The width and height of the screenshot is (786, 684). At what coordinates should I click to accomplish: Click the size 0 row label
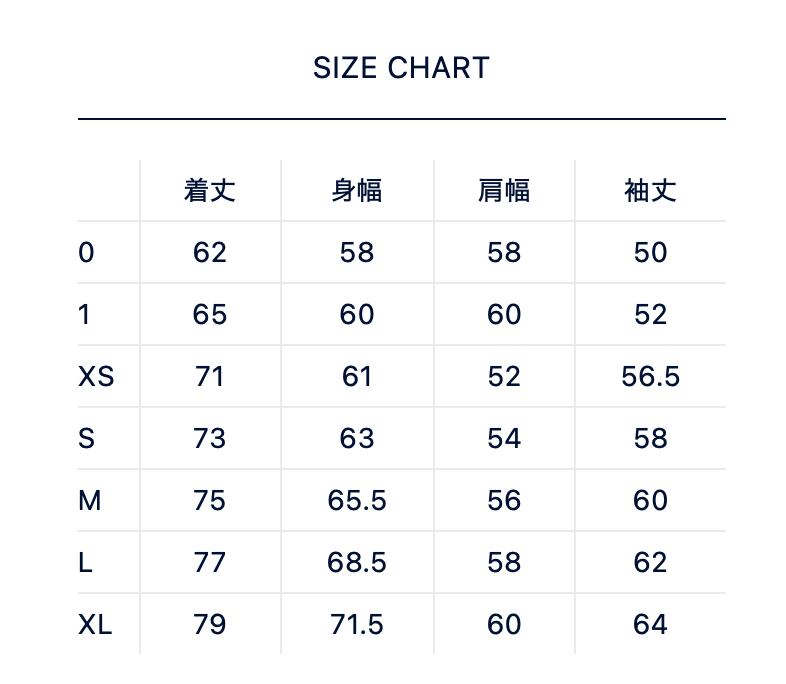[x=86, y=252]
